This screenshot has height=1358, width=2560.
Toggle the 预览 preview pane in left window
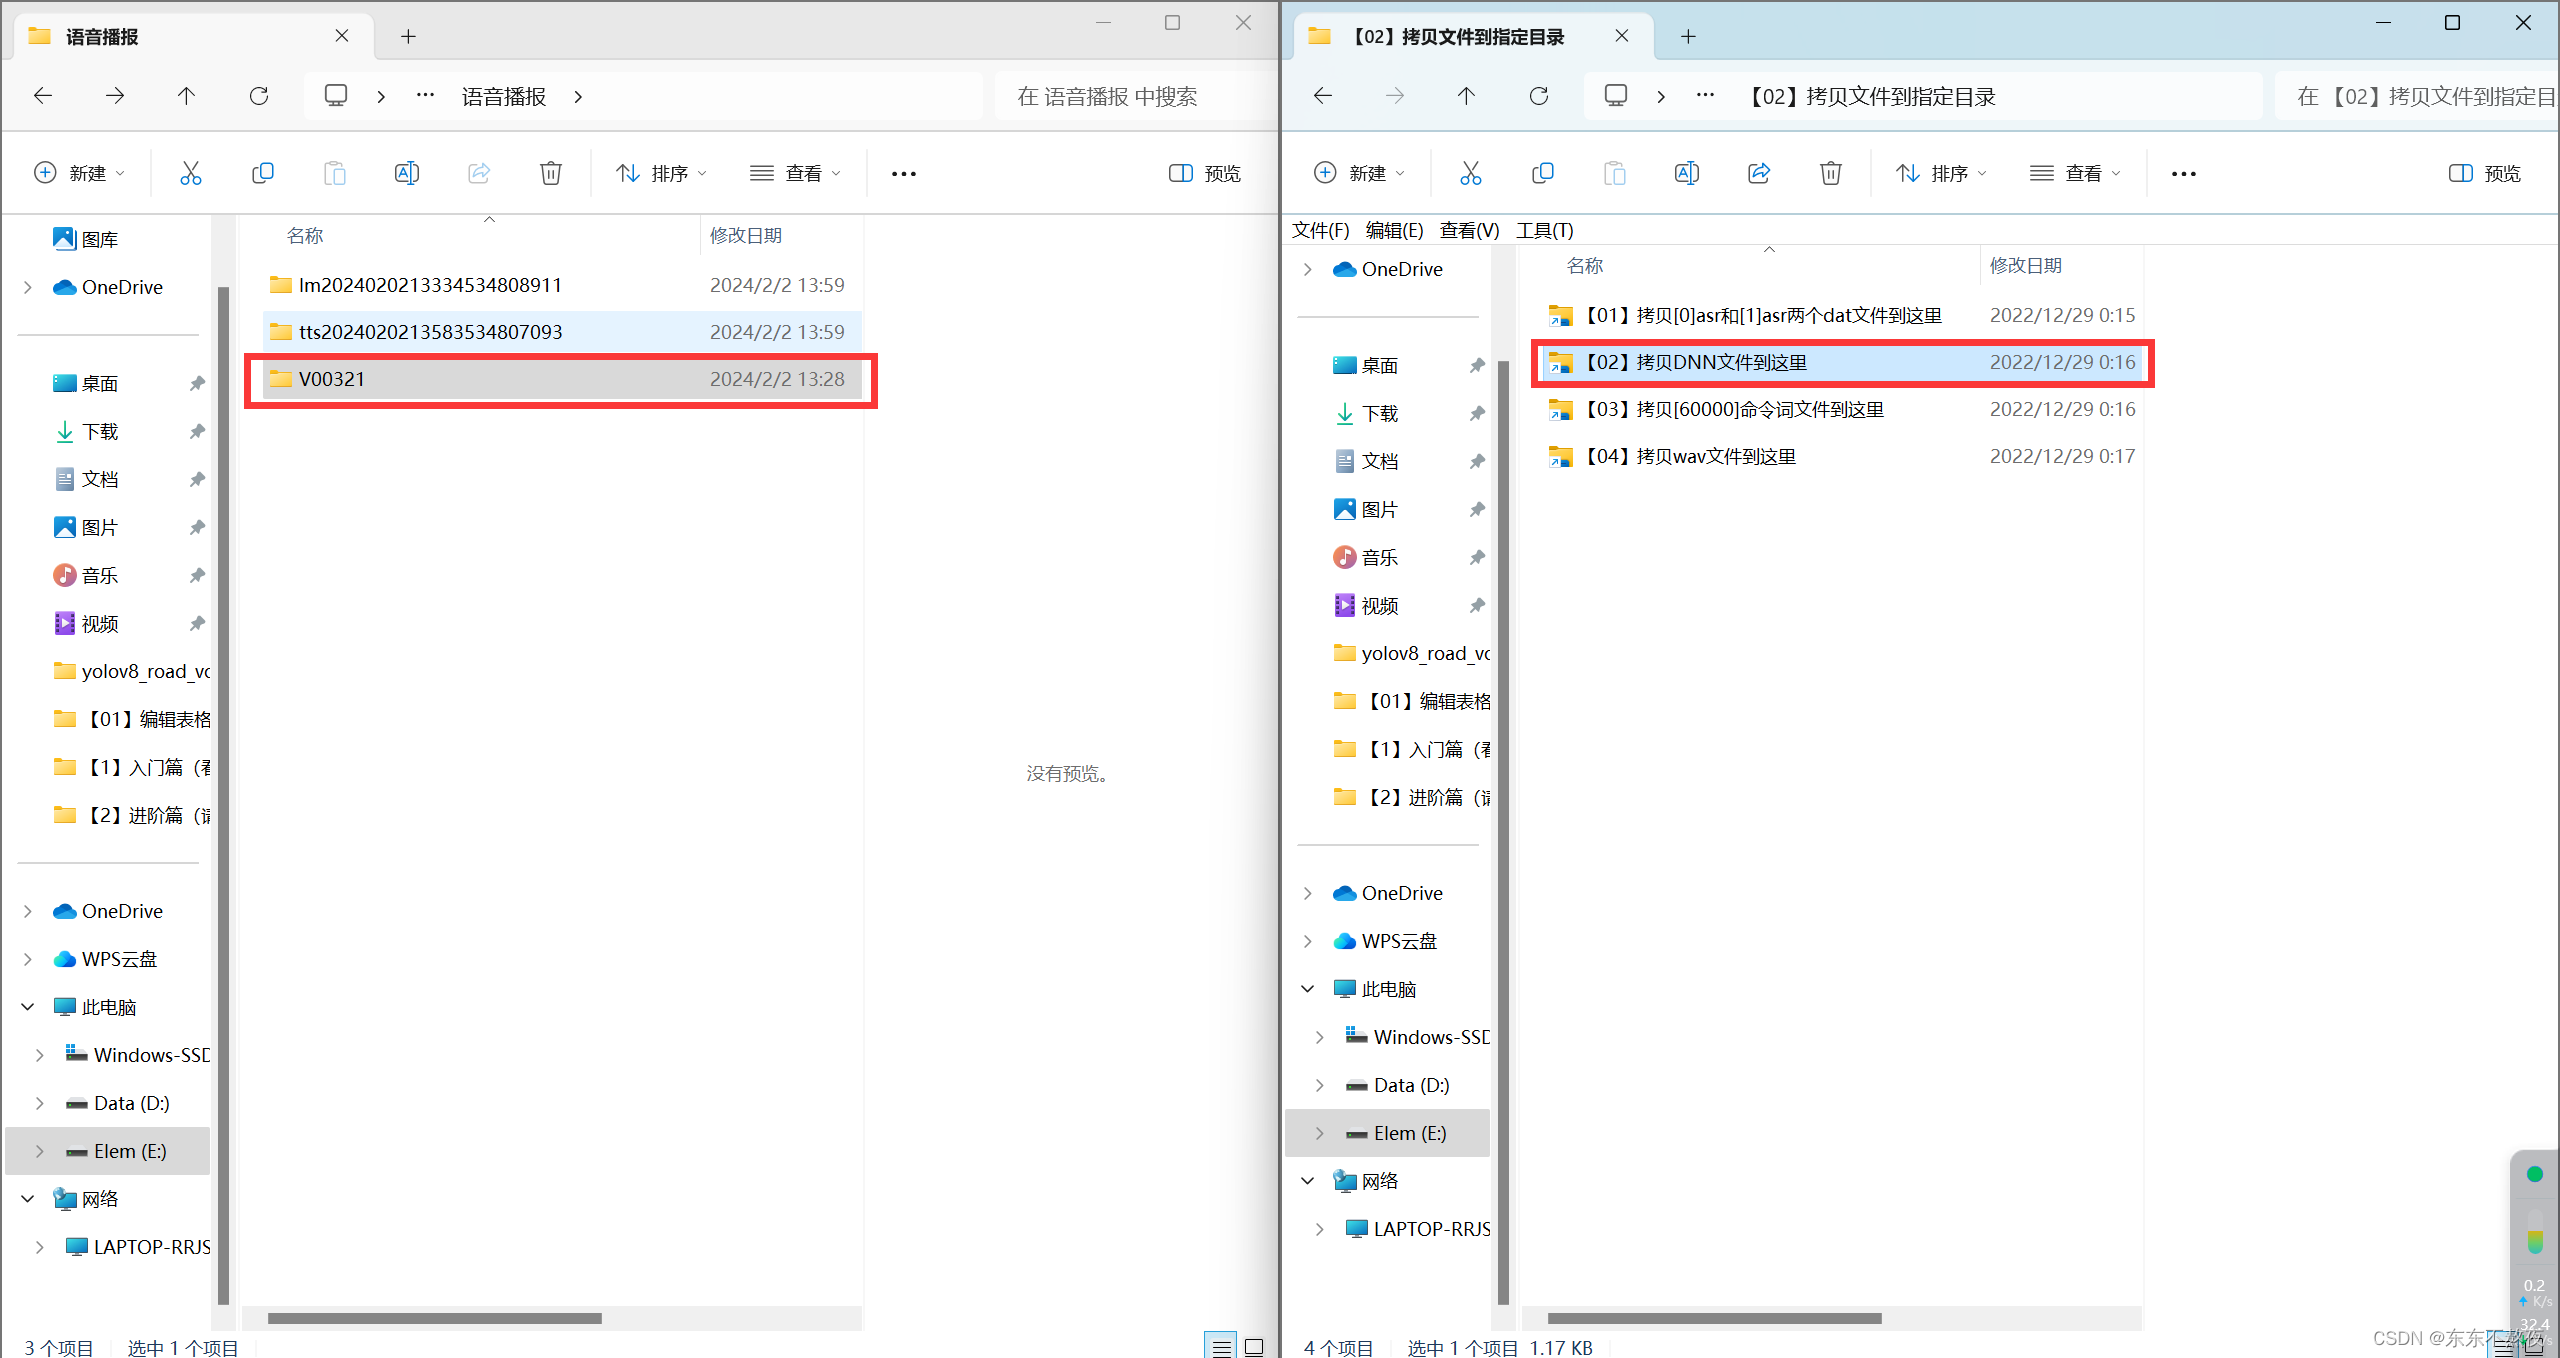click(x=1204, y=173)
